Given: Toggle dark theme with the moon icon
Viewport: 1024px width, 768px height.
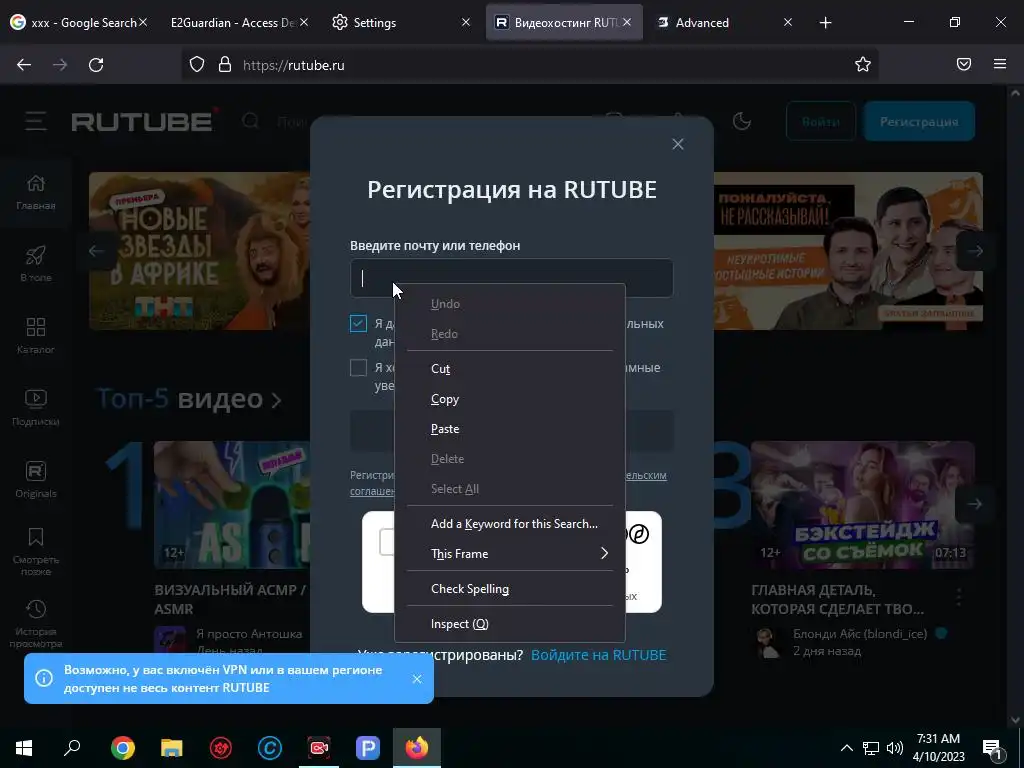Looking at the screenshot, I should [x=741, y=121].
